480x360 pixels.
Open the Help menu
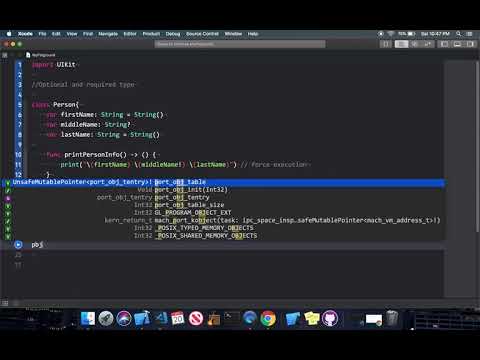pyautogui.click(x=253, y=34)
